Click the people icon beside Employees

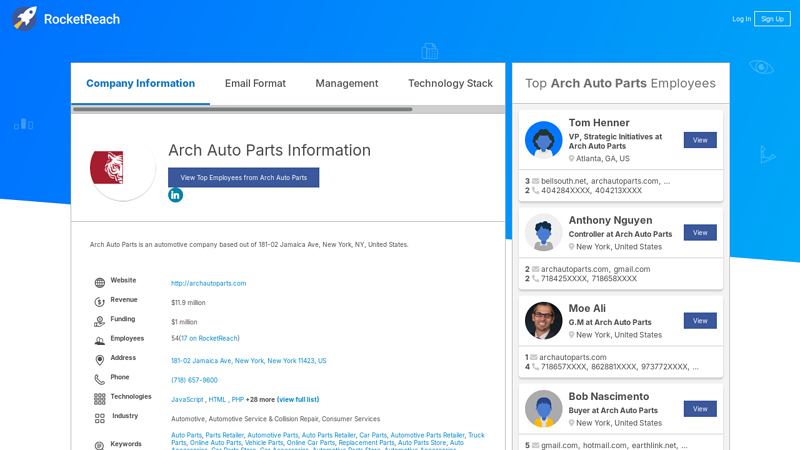coord(99,341)
